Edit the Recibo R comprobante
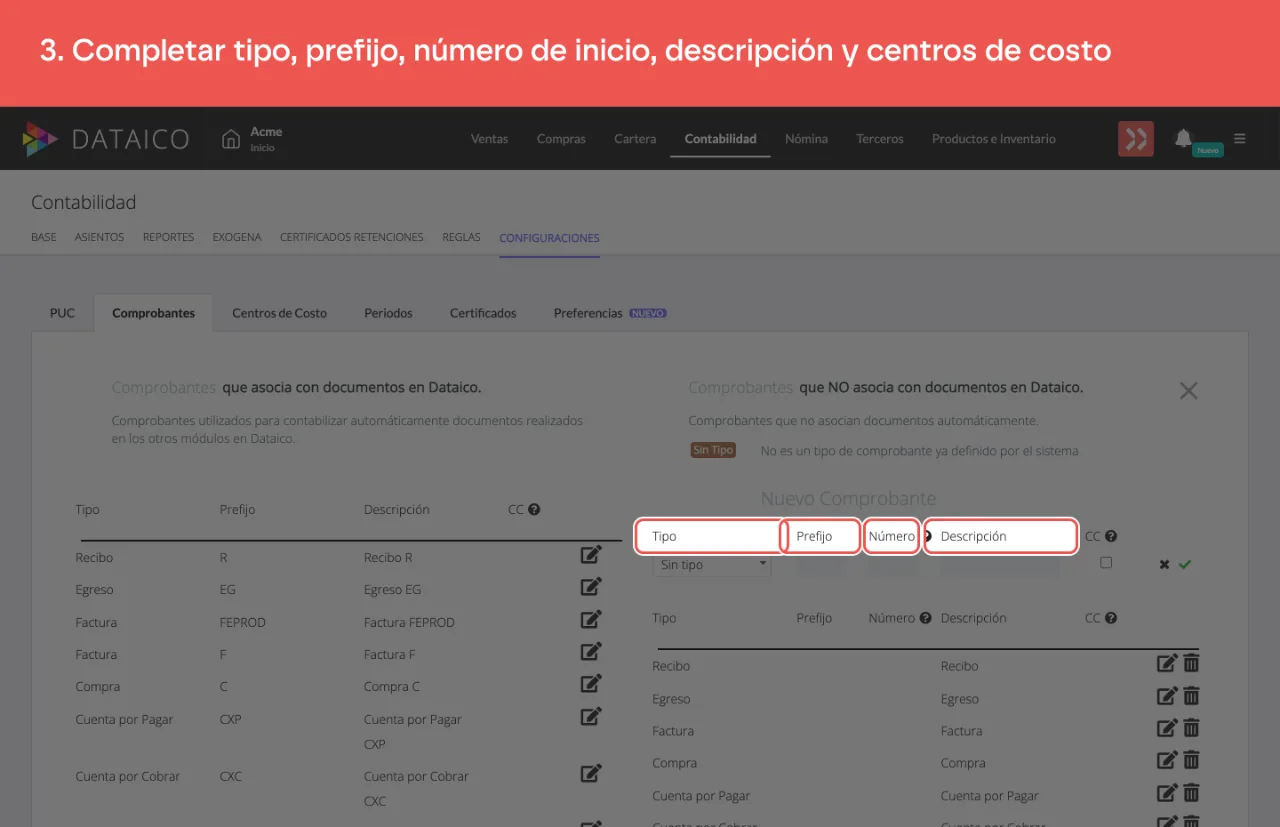Viewport: 1280px width, 827px height. tap(591, 554)
